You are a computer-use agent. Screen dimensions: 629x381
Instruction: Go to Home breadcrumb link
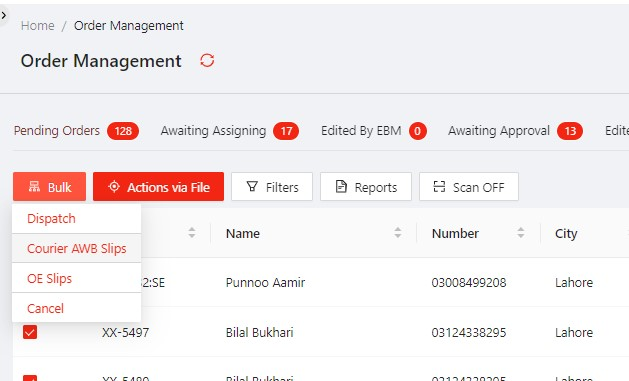(x=38, y=26)
